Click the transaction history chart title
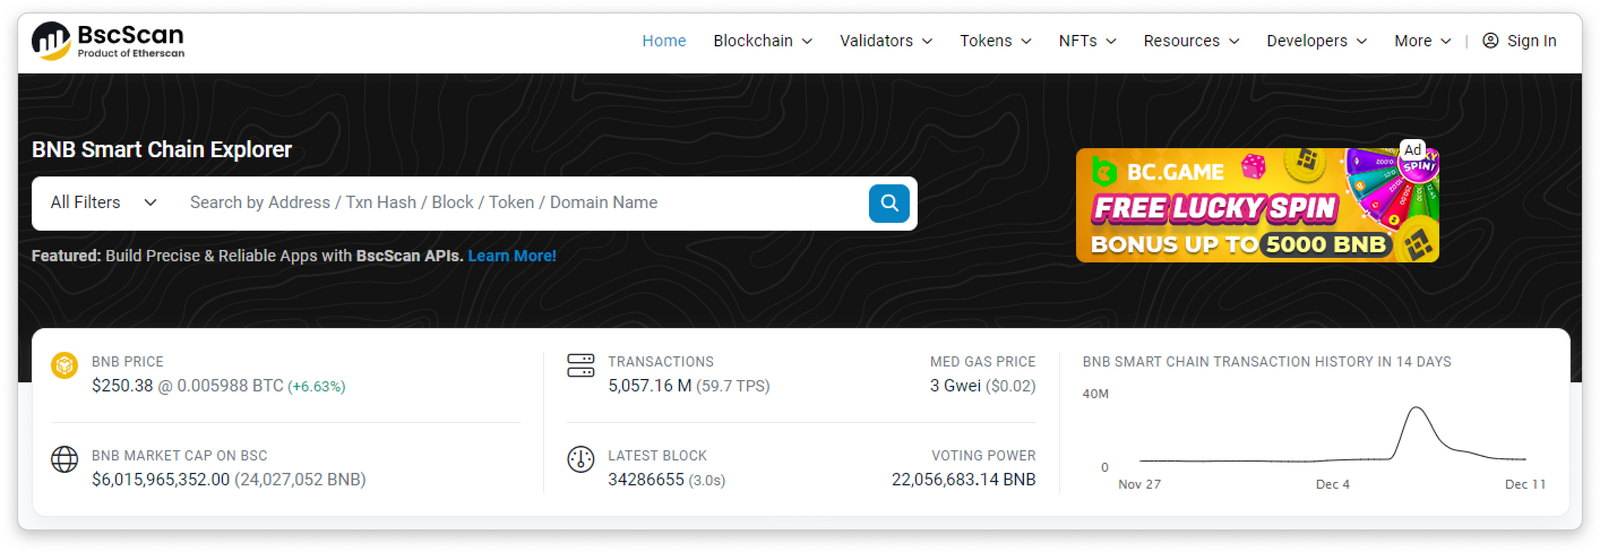Screen dimensions: 1600x552 pos(1267,362)
